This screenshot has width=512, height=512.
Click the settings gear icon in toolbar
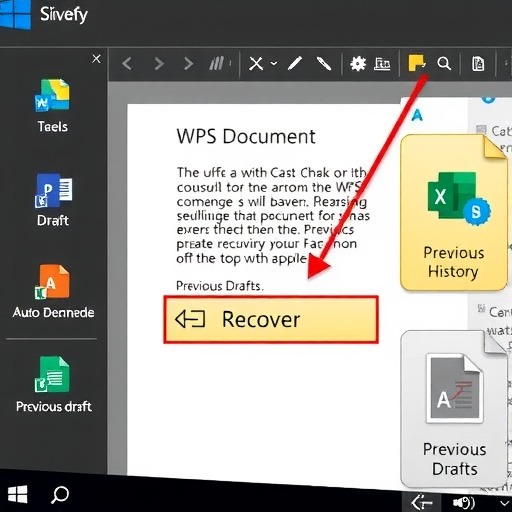[358, 63]
